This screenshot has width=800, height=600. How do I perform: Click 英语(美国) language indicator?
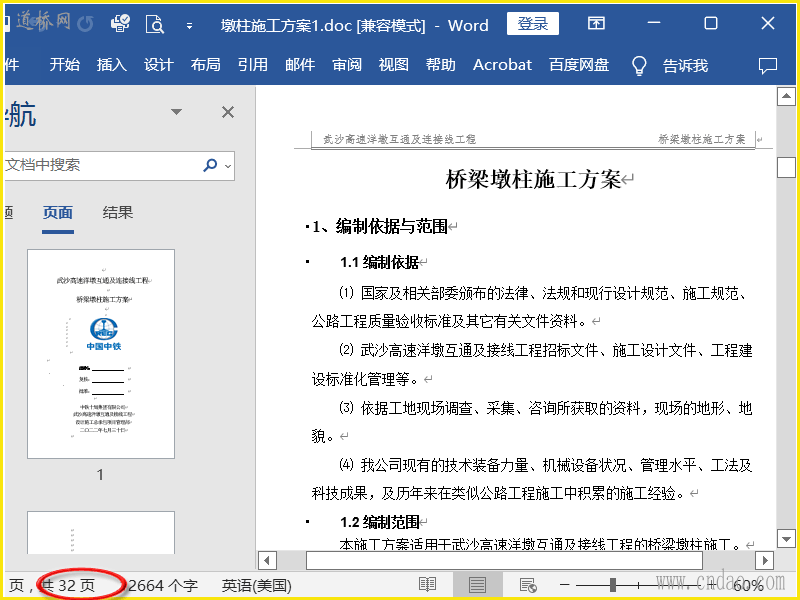[x=256, y=585]
